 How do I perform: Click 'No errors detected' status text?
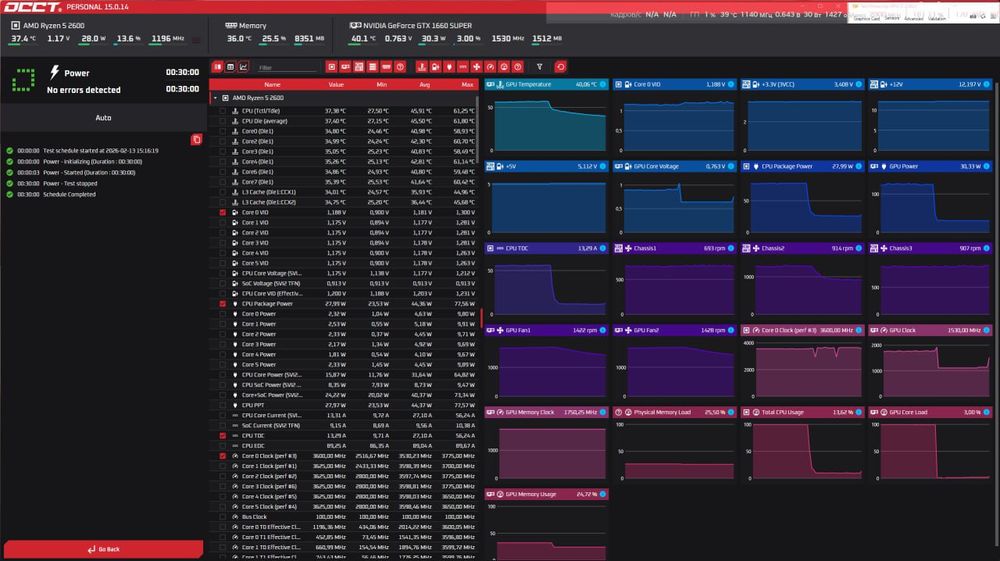(x=84, y=90)
